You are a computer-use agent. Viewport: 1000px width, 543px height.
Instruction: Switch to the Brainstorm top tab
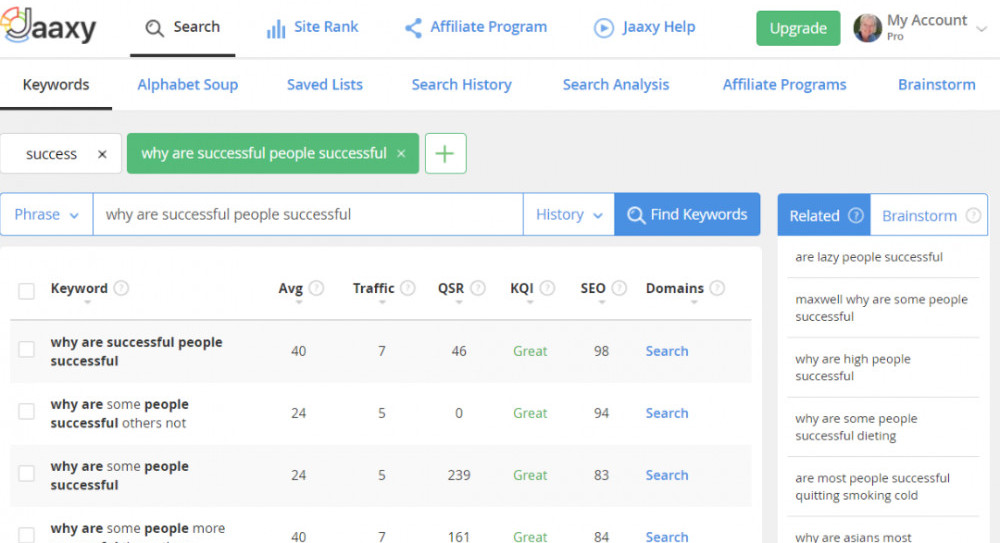[x=937, y=84]
